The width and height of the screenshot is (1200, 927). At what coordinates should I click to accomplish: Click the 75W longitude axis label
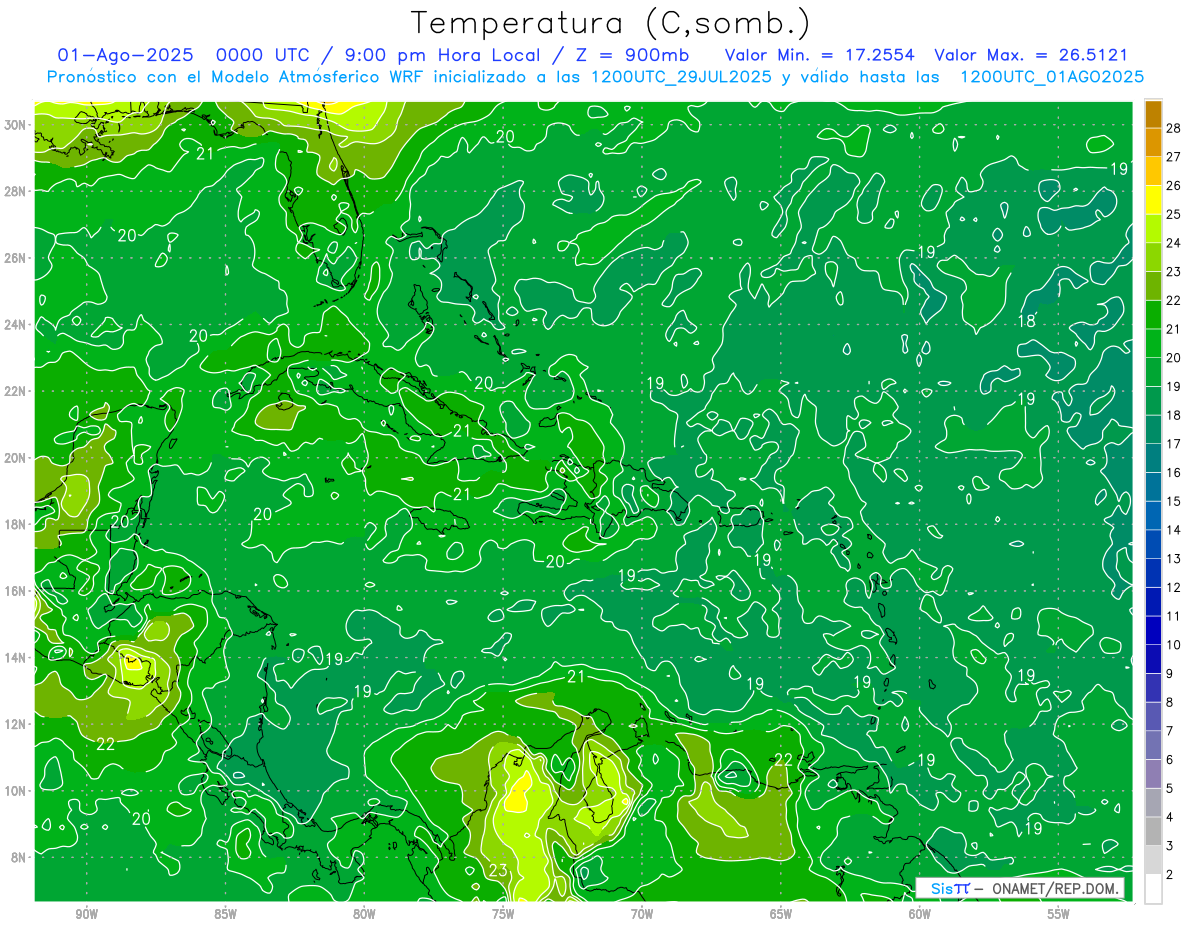[x=503, y=914]
